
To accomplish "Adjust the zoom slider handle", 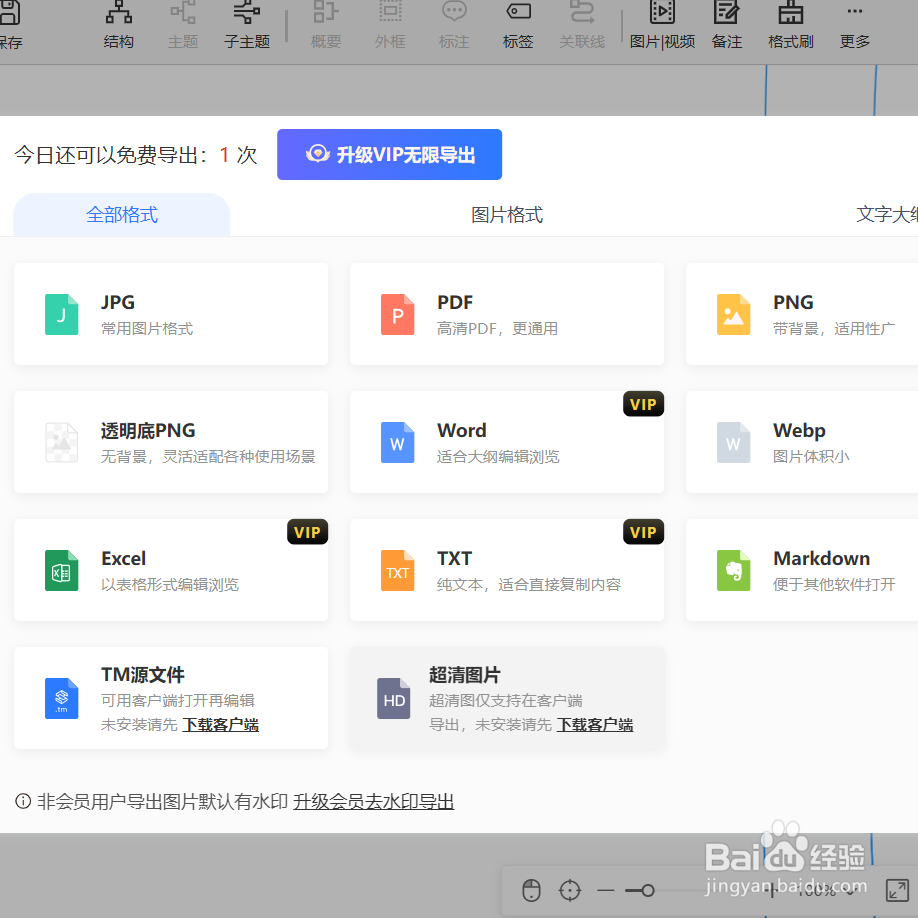I will 648,890.
